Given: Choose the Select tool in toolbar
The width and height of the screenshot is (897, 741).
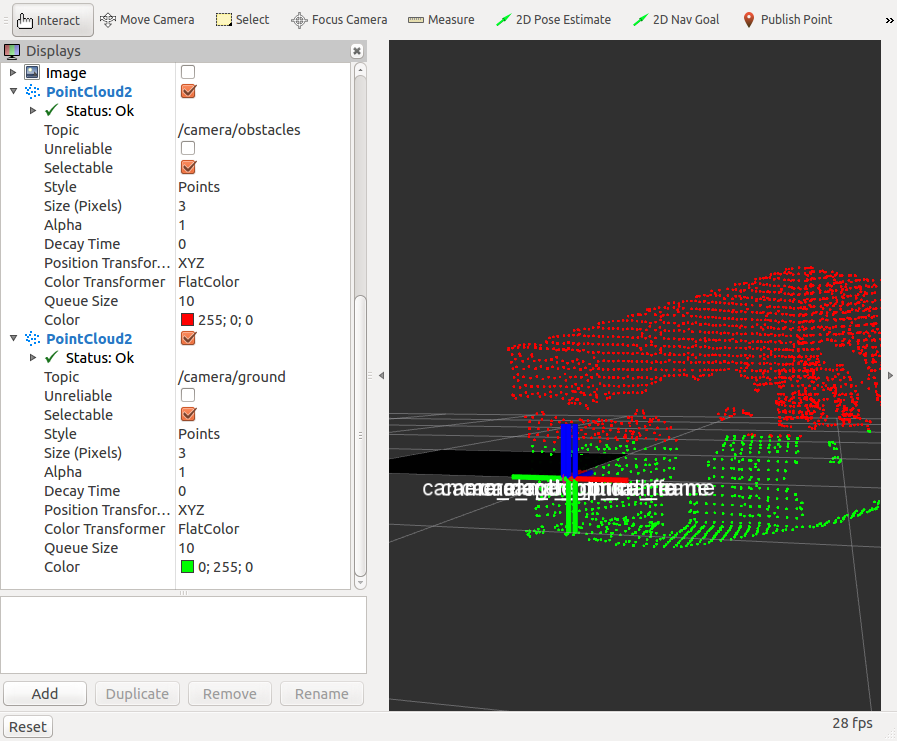Looking at the screenshot, I should [x=243, y=20].
